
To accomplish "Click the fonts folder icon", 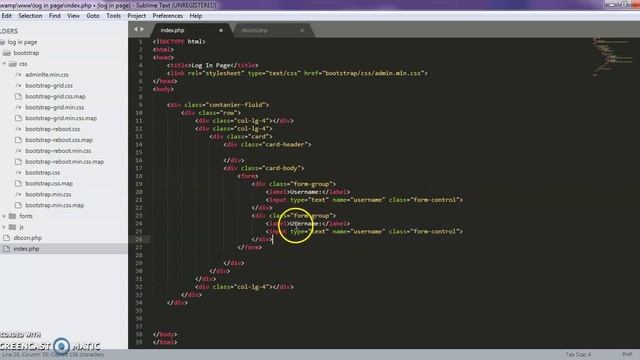I will [13, 216].
